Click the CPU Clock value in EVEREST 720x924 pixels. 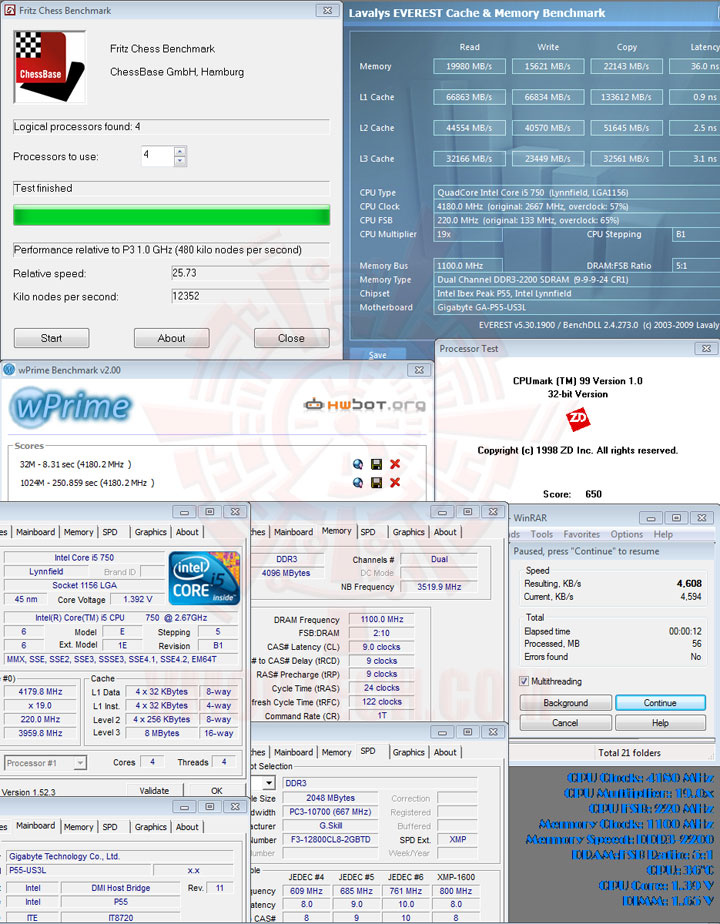pyautogui.click(x=576, y=206)
